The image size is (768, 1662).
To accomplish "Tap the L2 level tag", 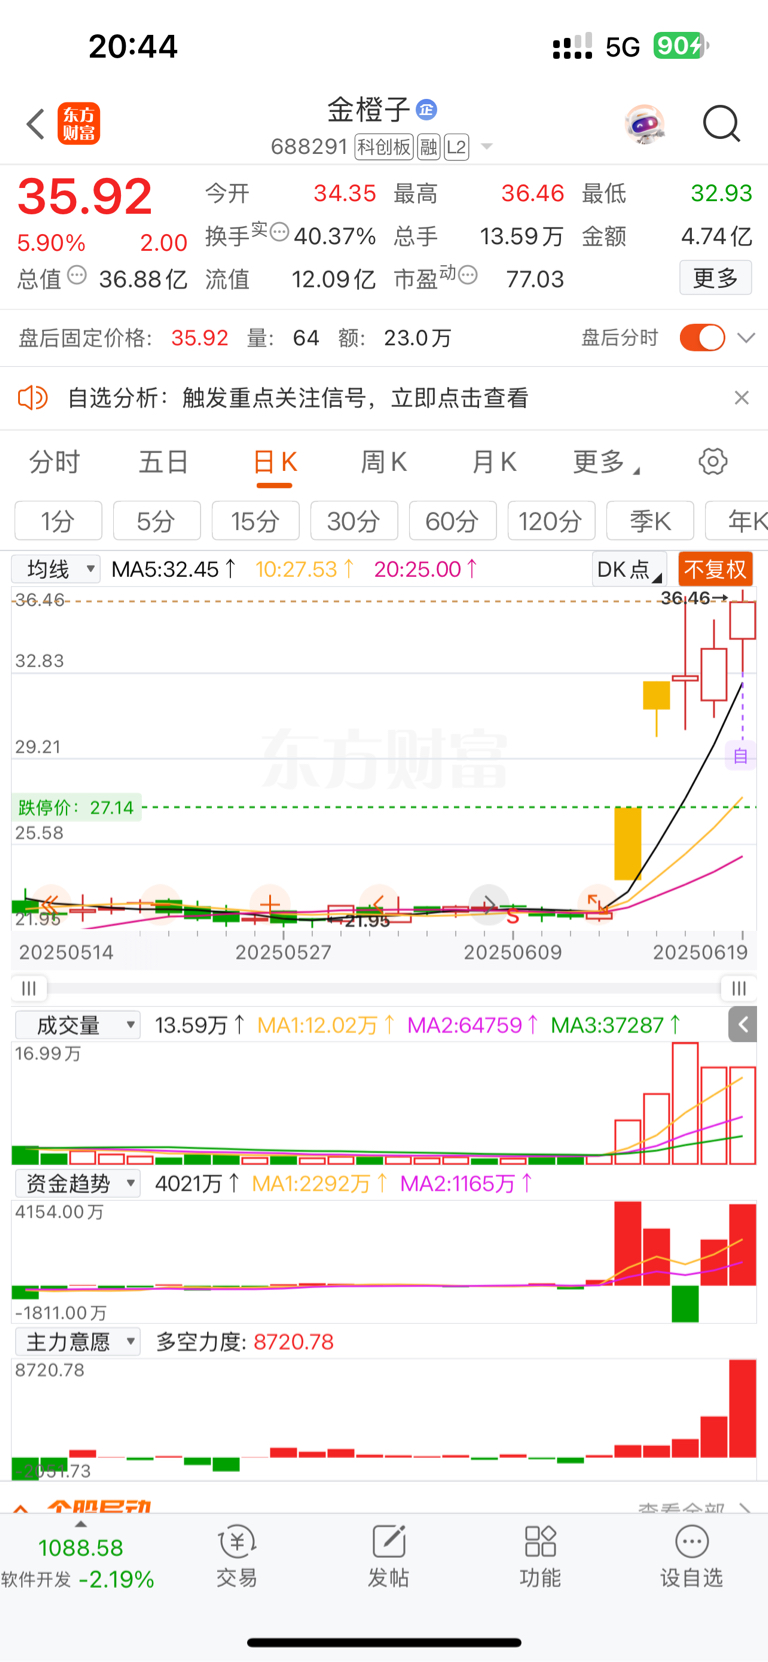I will coord(456,147).
